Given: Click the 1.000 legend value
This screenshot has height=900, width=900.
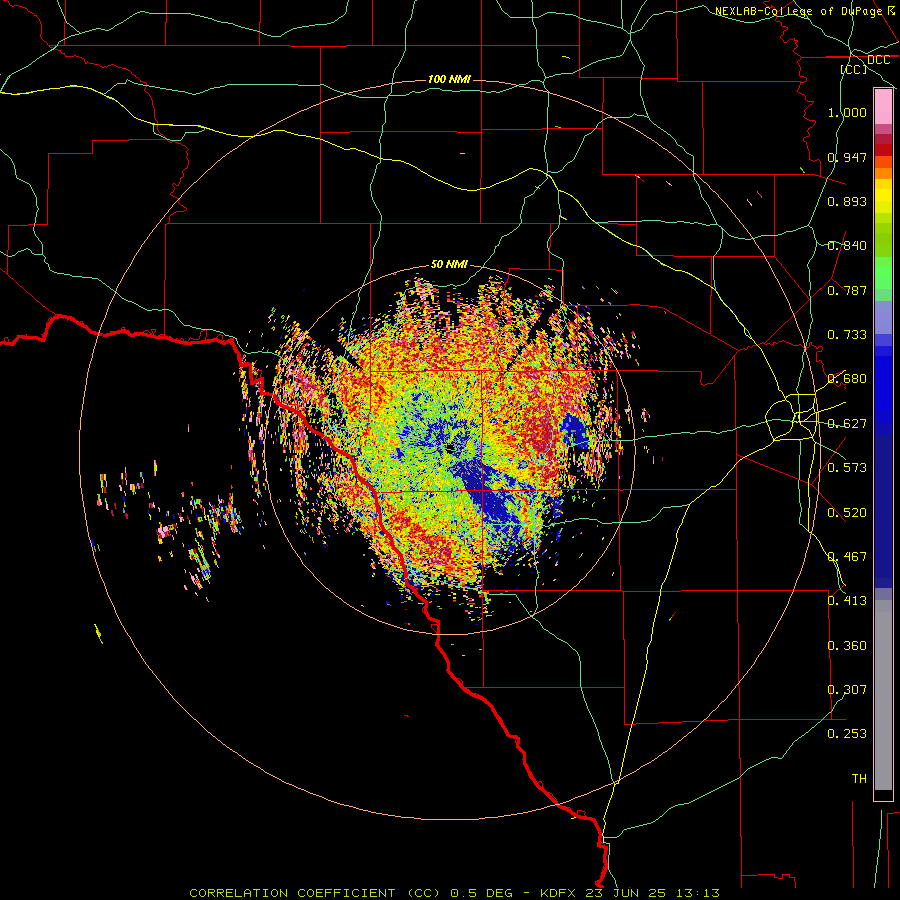Looking at the screenshot, I should tap(847, 112).
